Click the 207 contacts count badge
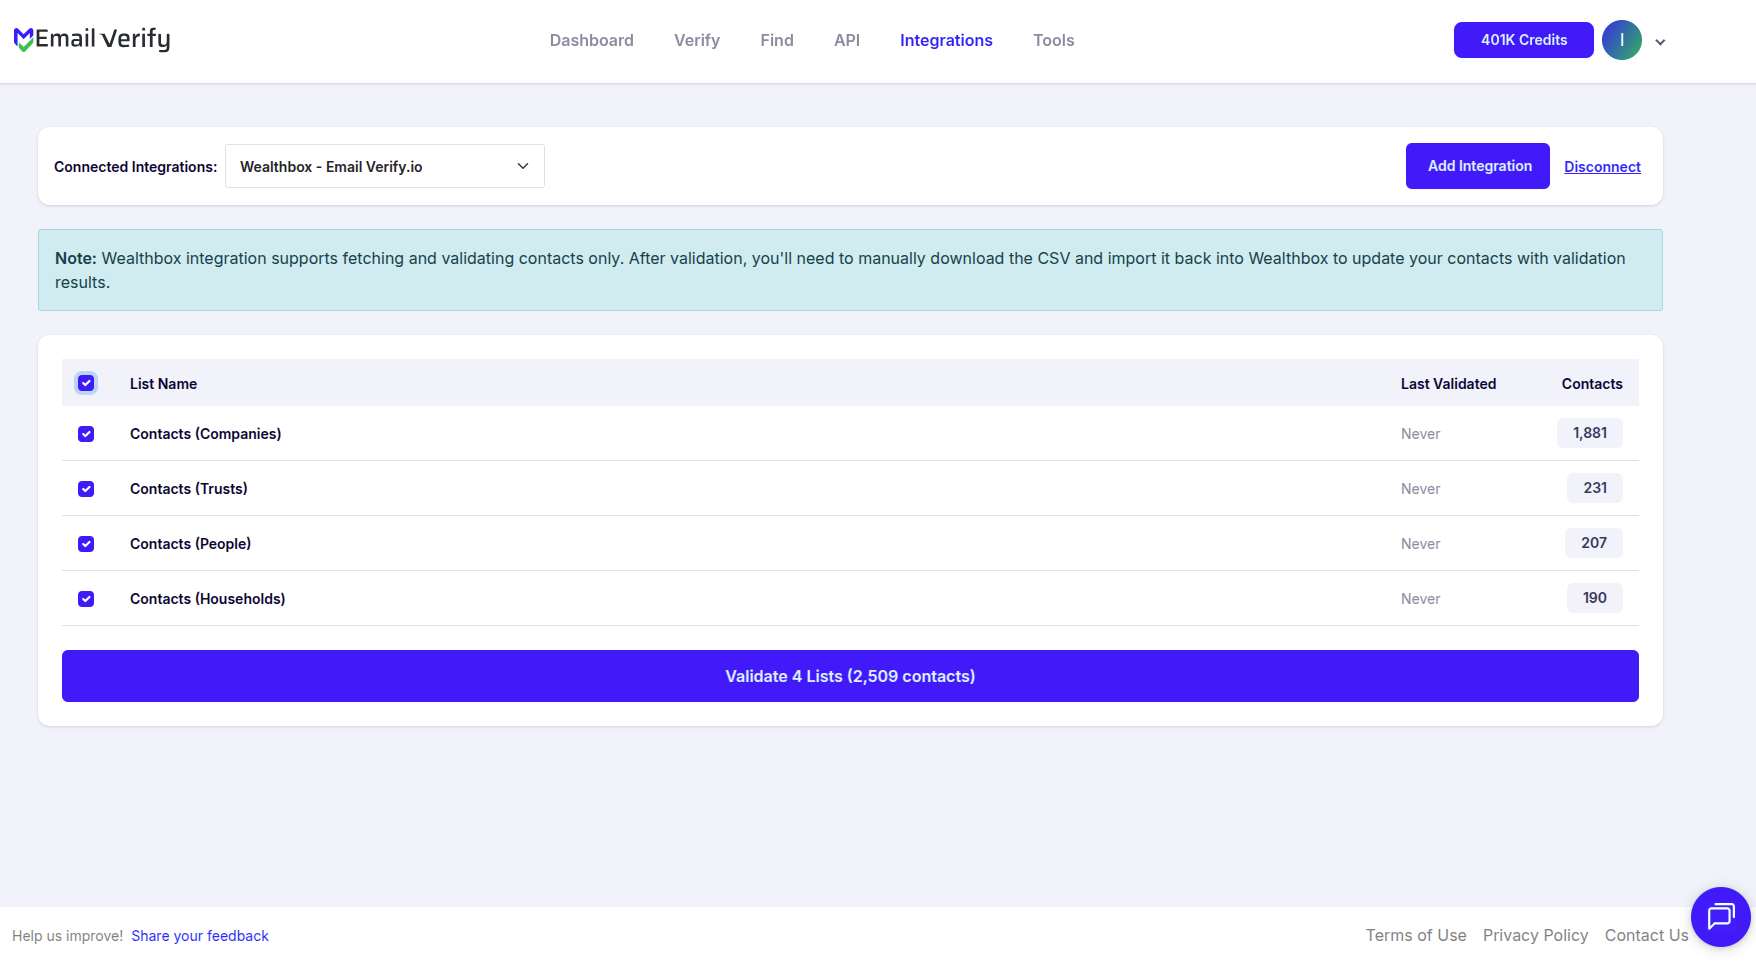1756x962 pixels. [x=1594, y=543]
